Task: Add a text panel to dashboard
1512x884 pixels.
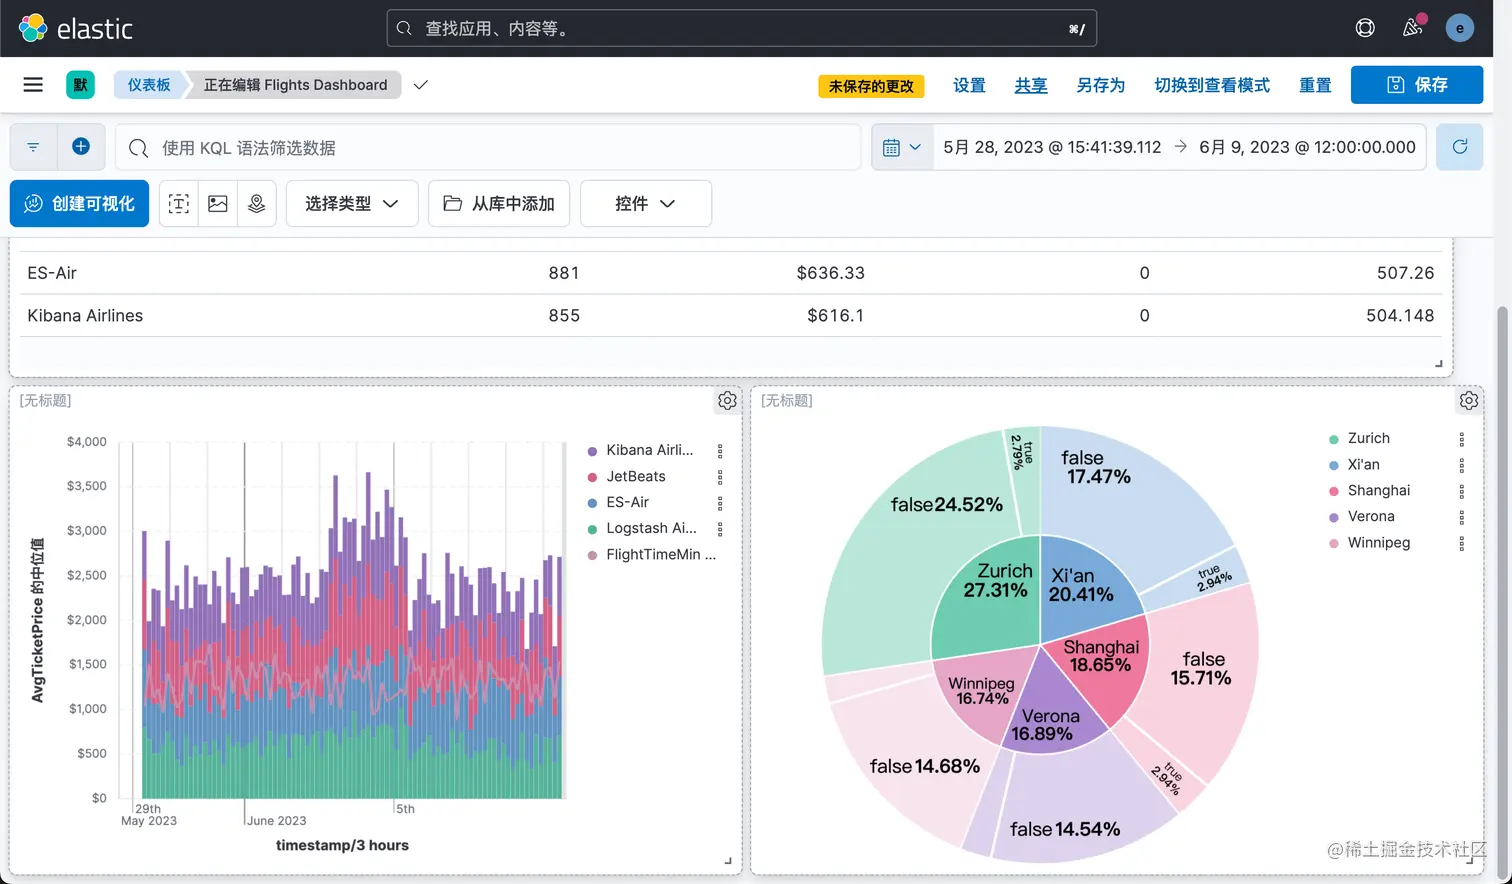Action: click(179, 204)
